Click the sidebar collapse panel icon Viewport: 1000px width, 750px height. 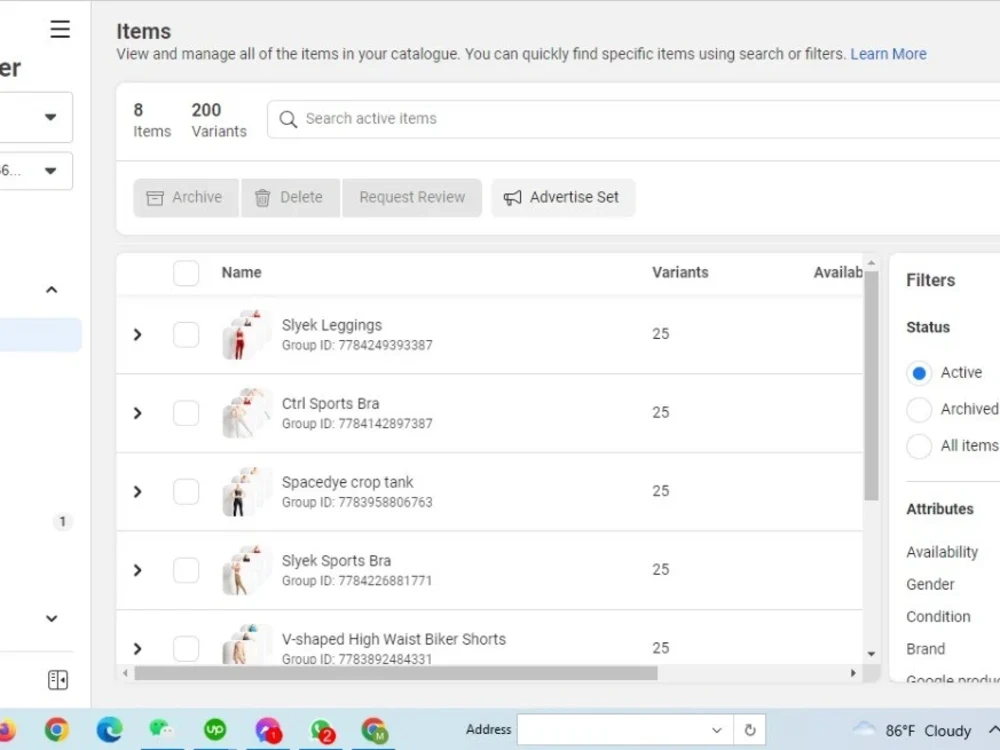pos(57,680)
